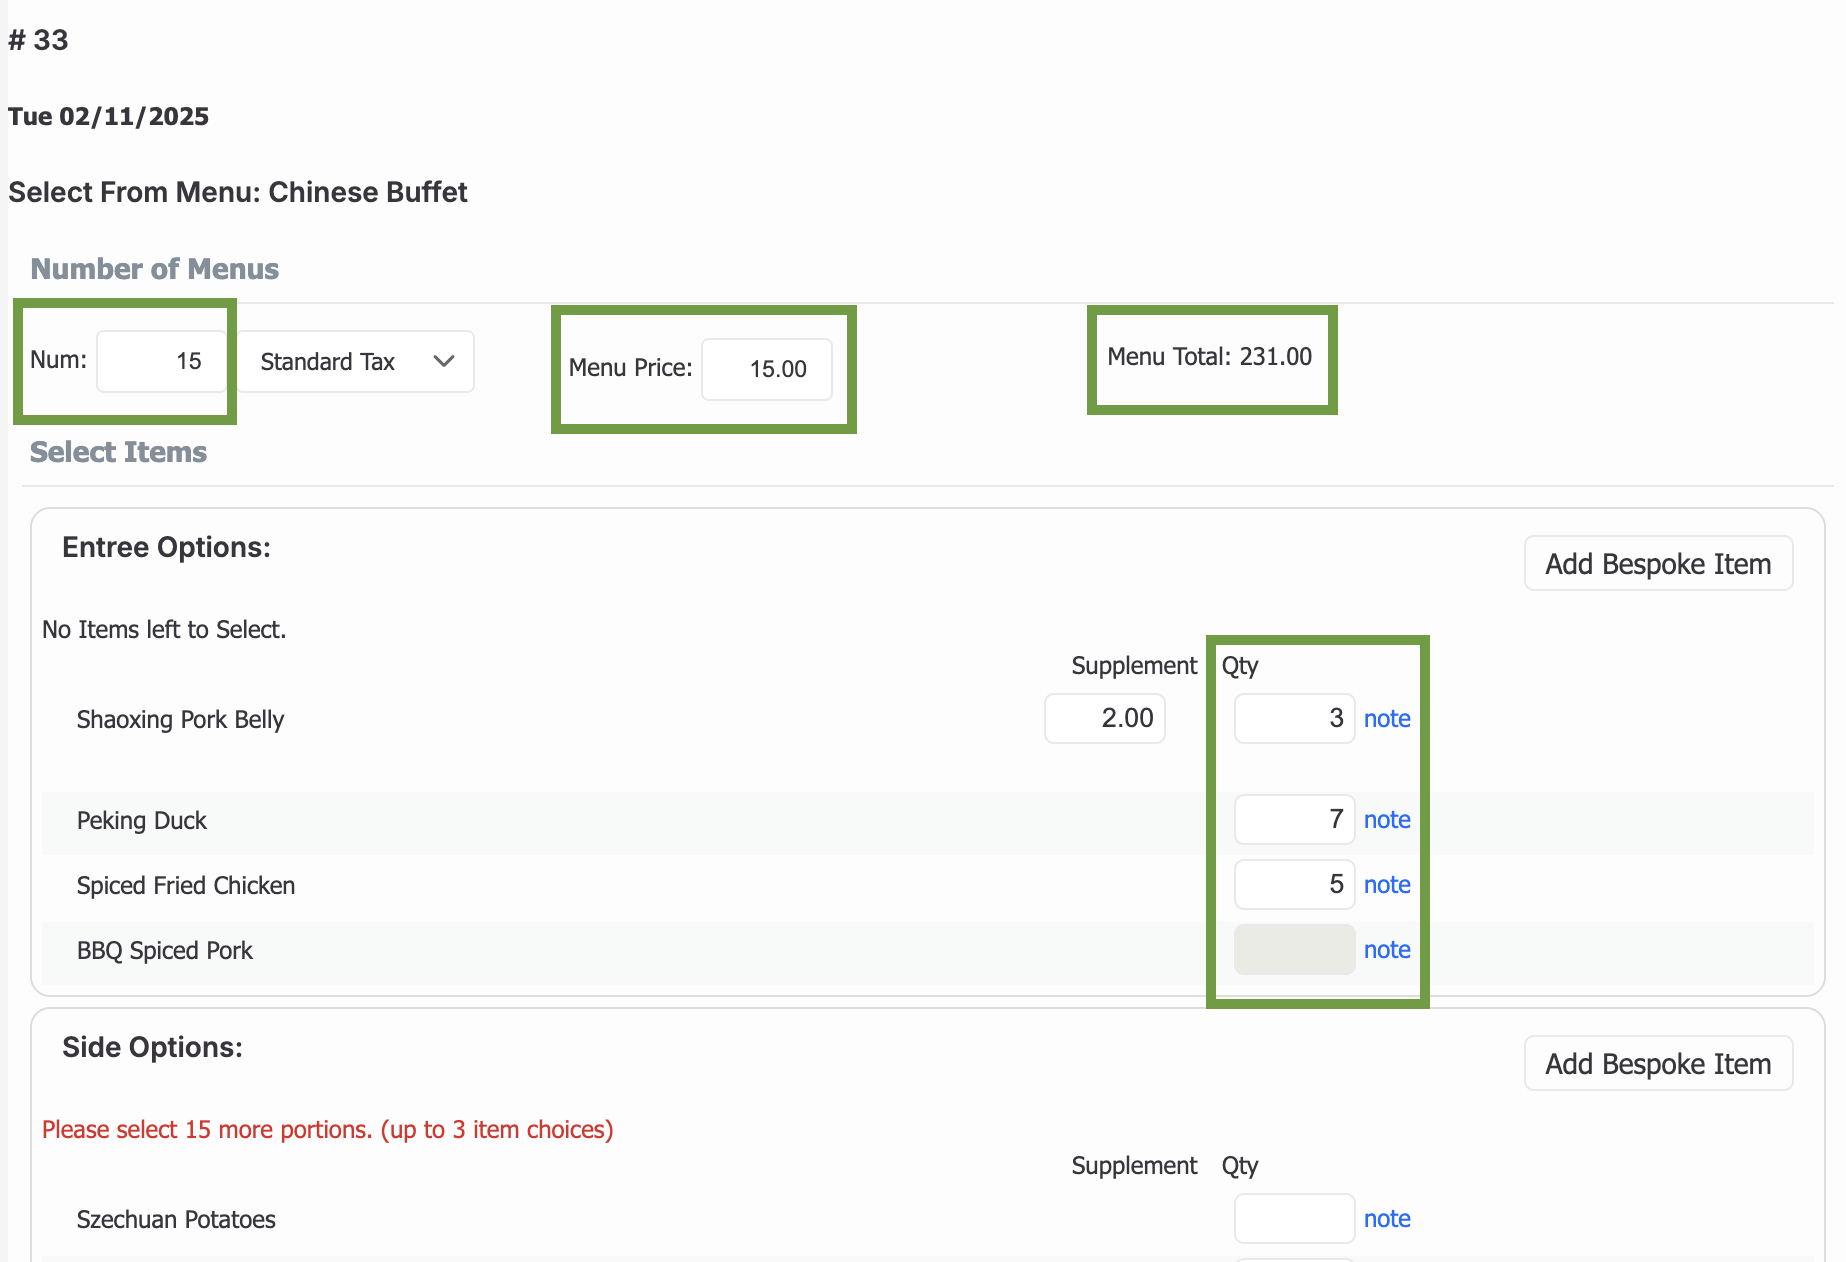Click the Peking Duck item name

[x=141, y=821]
